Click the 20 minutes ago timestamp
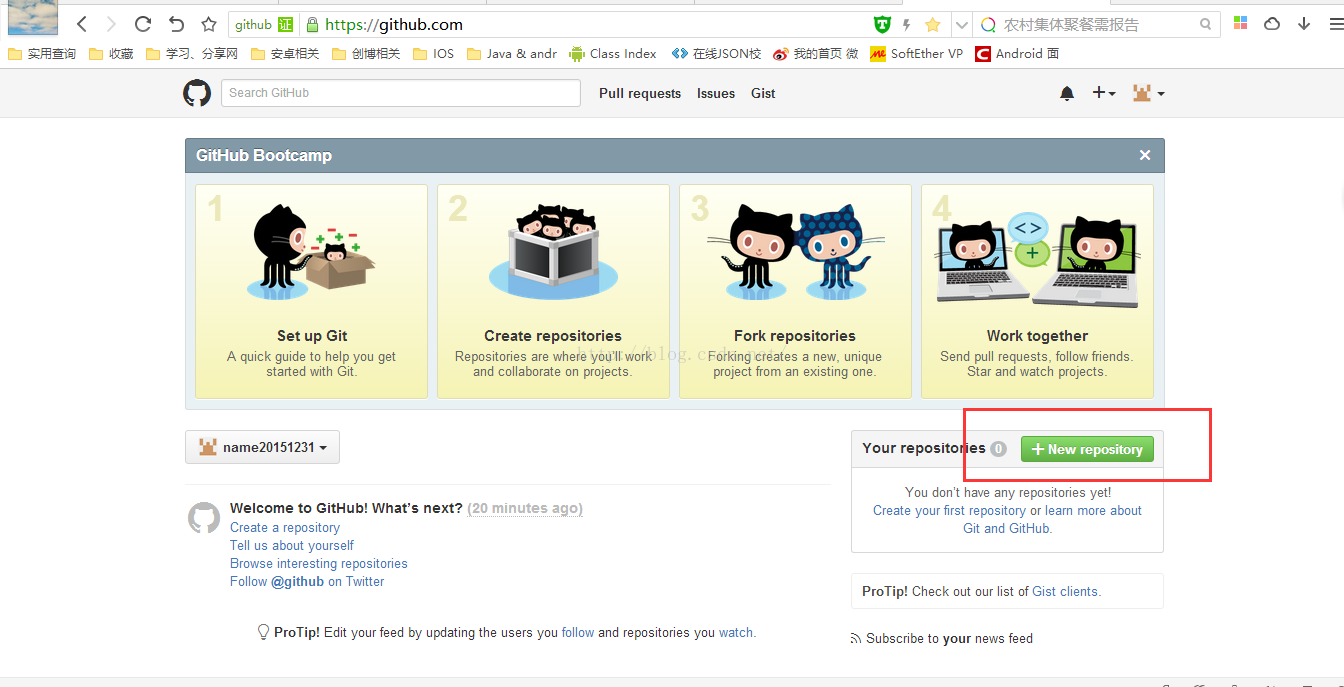This screenshot has width=1344, height=687. [x=525, y=508]
